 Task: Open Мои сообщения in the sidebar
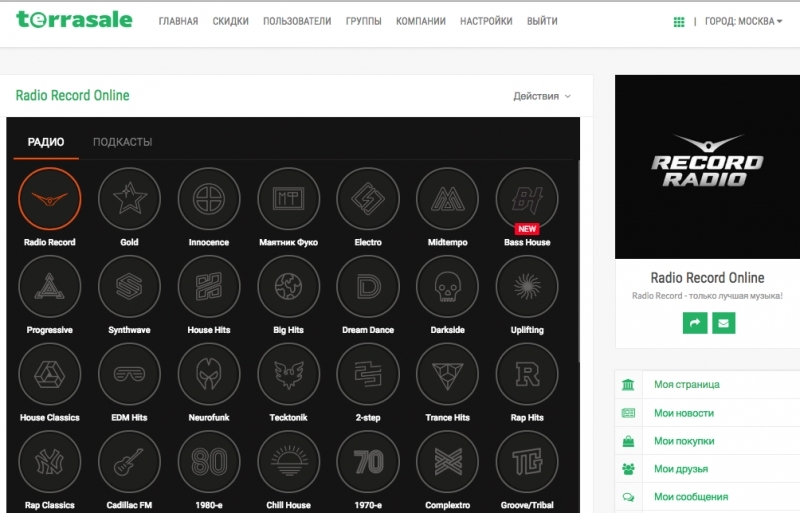click(690, 496)
